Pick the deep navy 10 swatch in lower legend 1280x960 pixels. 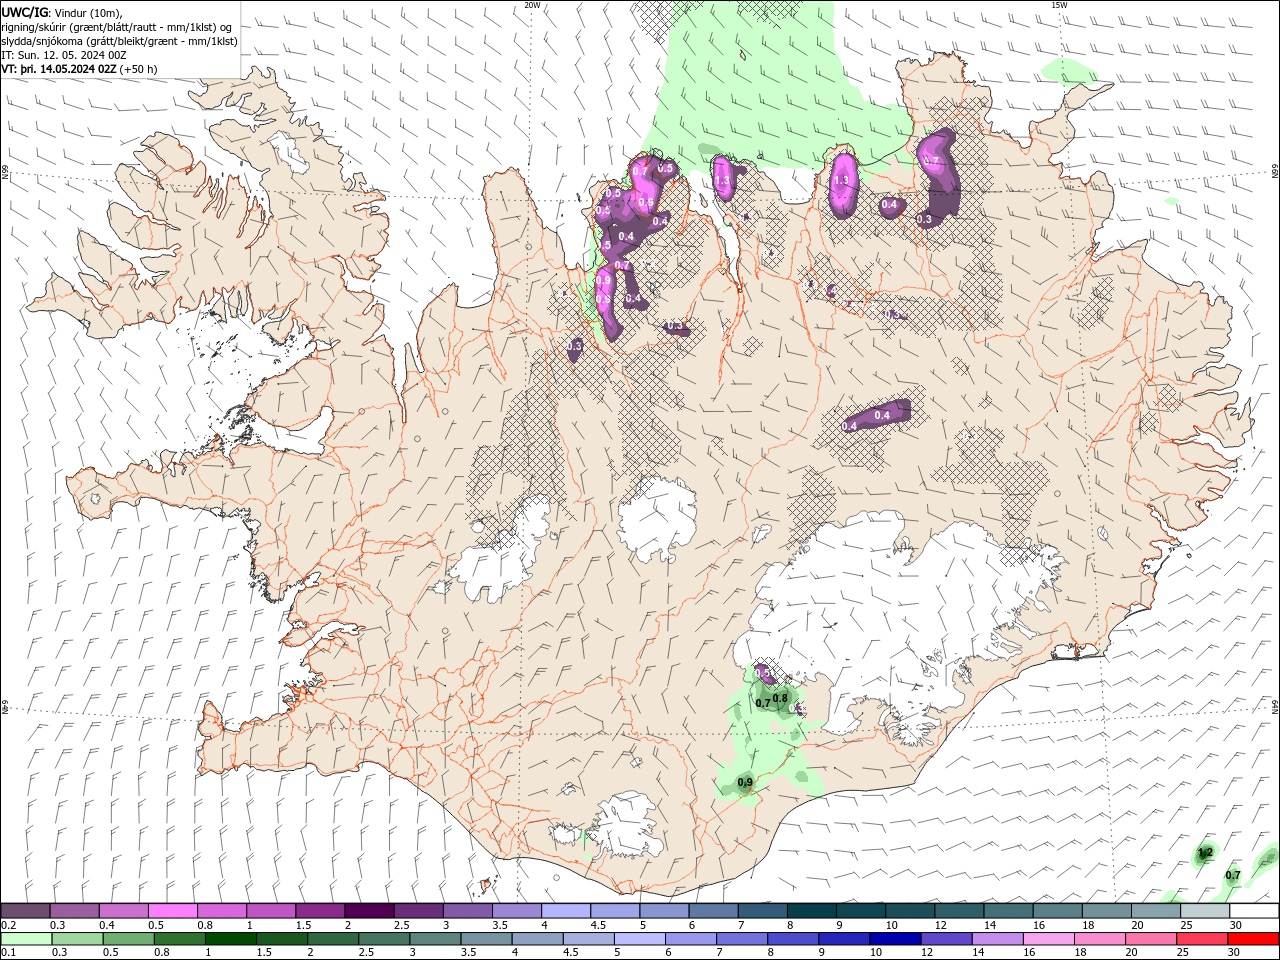[895, 939]
